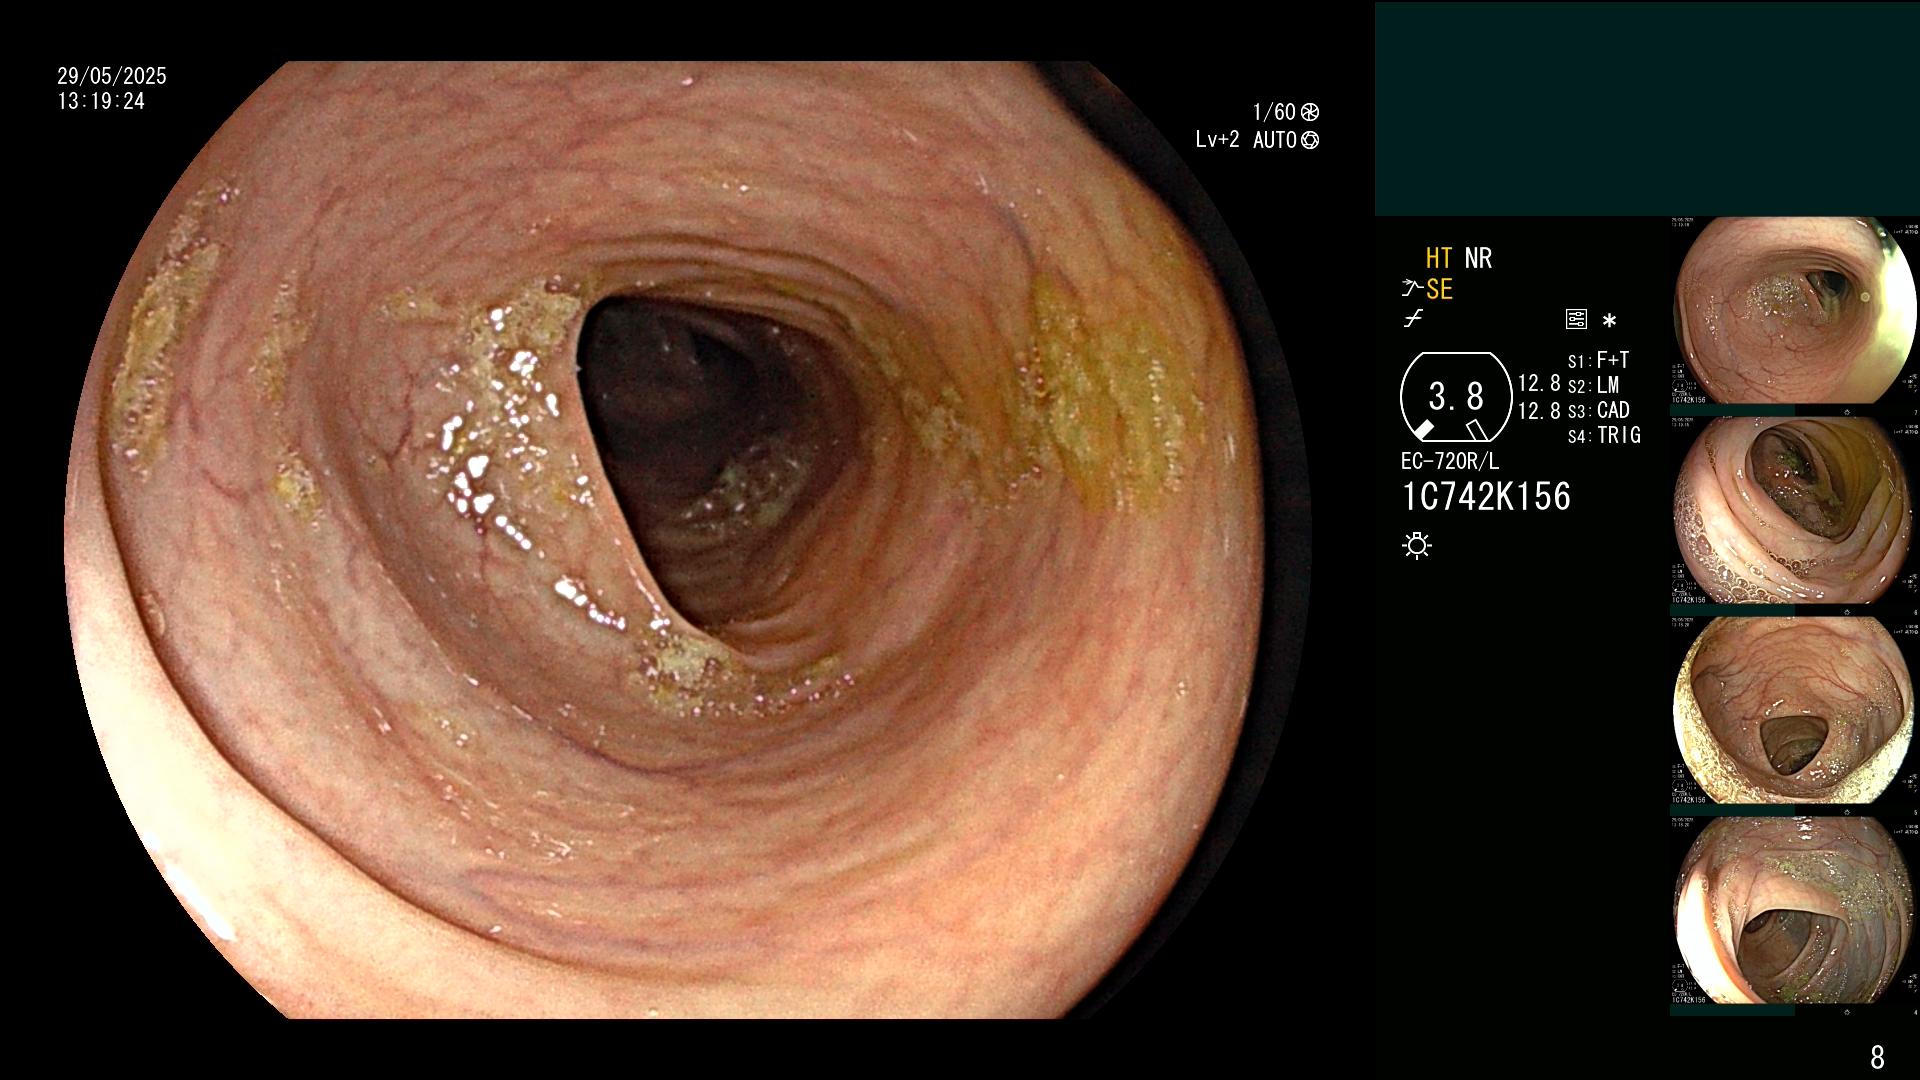Select the S1: F+T switch assignment

[x=1599, y=361]
